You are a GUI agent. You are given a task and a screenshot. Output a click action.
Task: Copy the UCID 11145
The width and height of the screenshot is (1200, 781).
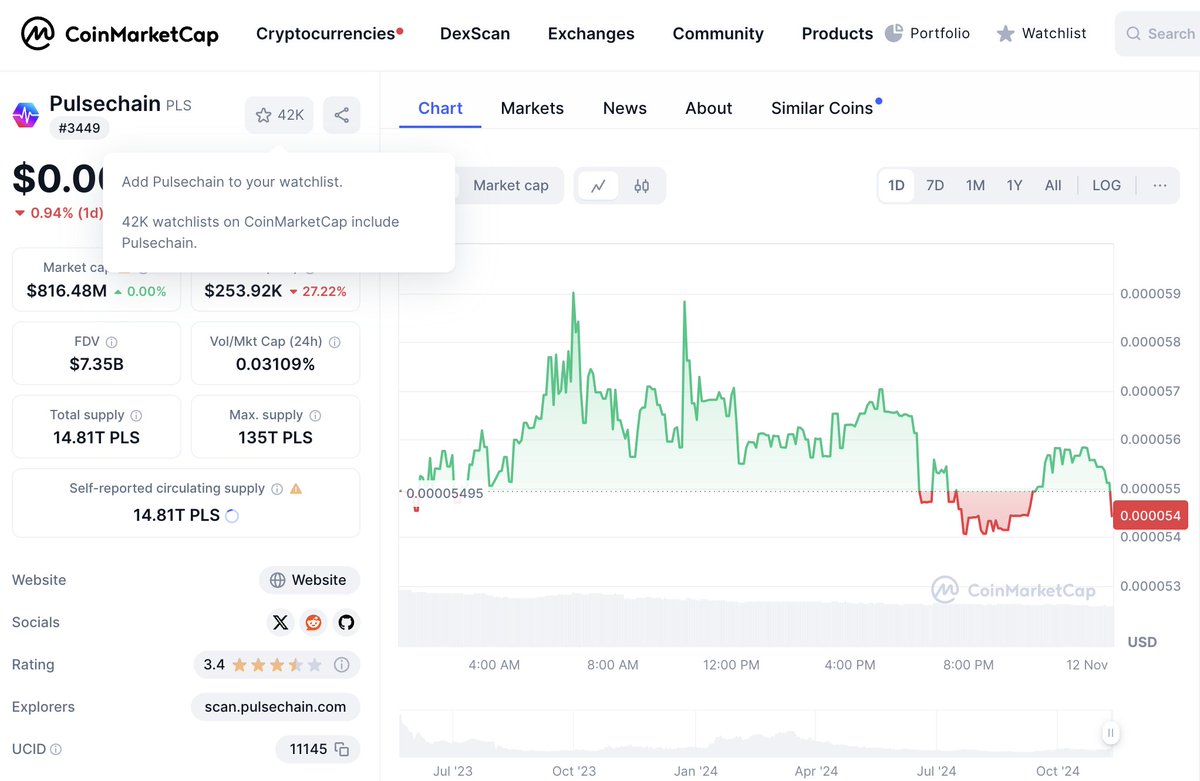pos(340,748)
